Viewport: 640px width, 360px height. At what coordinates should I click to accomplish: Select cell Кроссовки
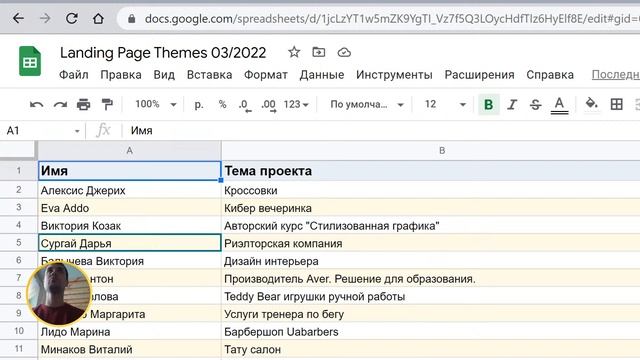[x=431, y=190]
